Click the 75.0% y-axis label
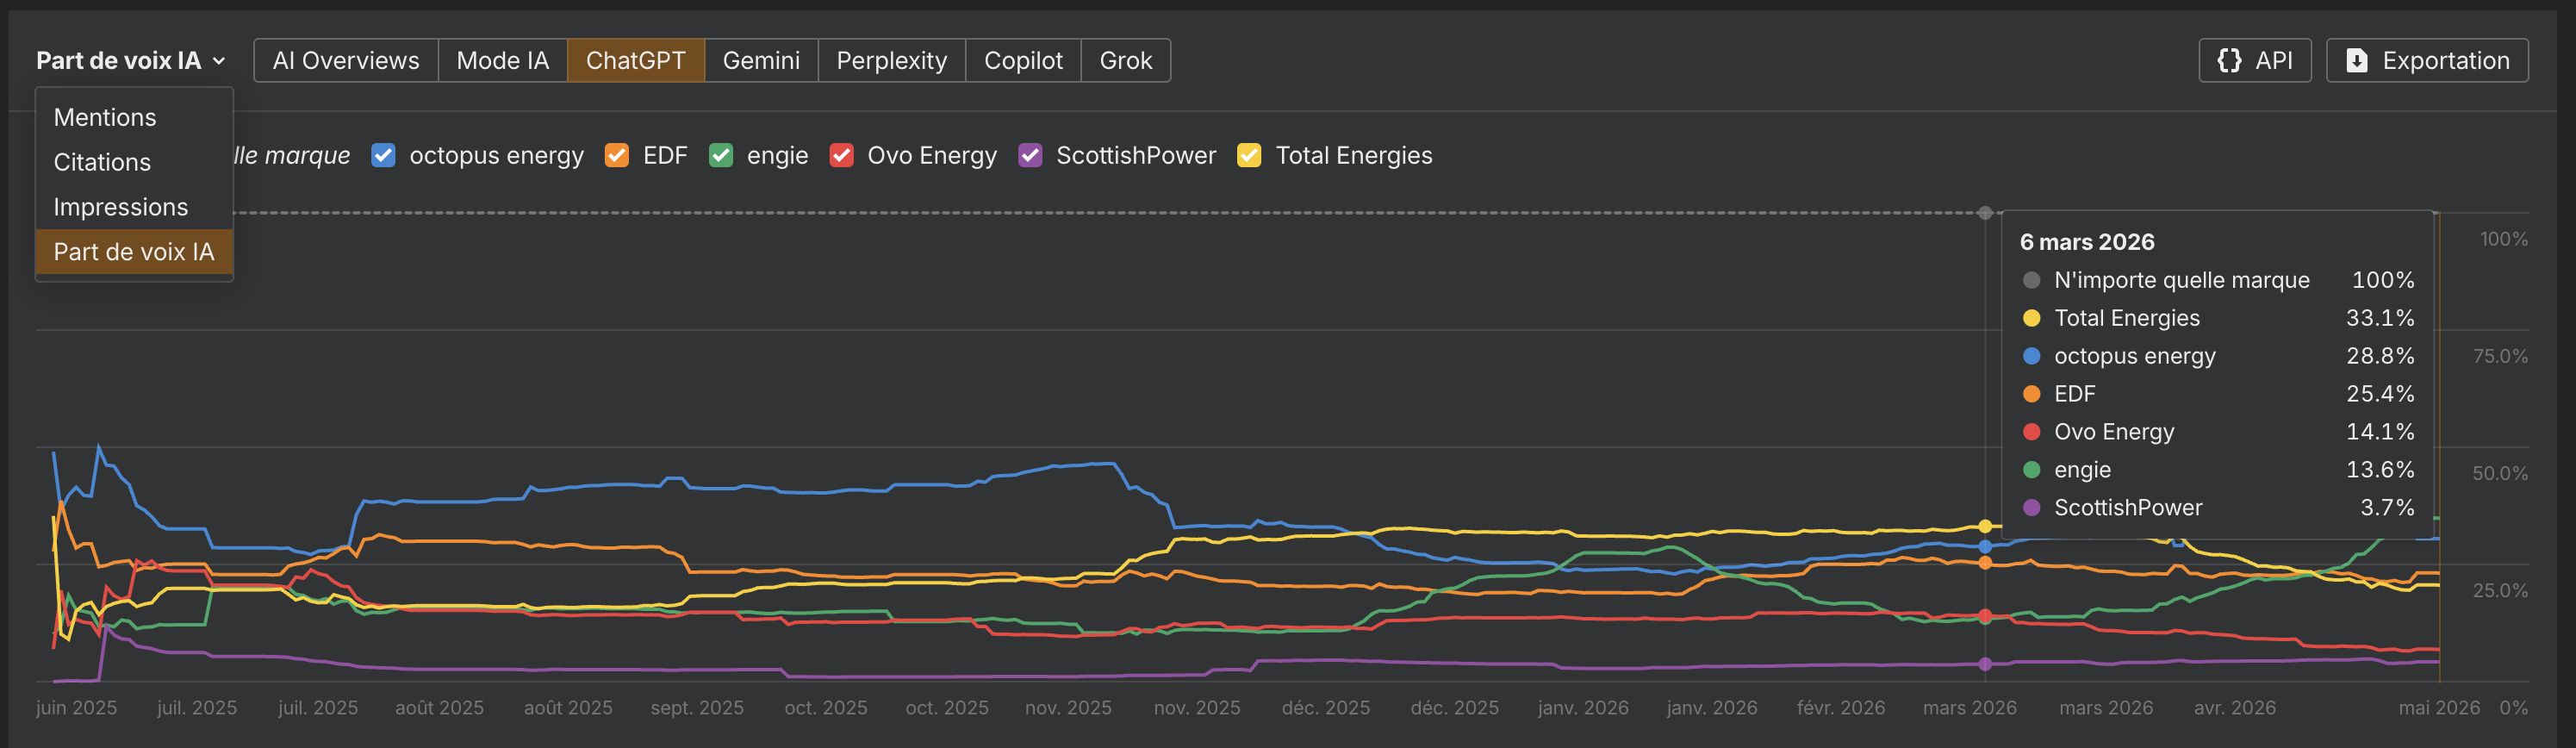This screenshot has width=2576, height=748. (x=2500, y=356)
